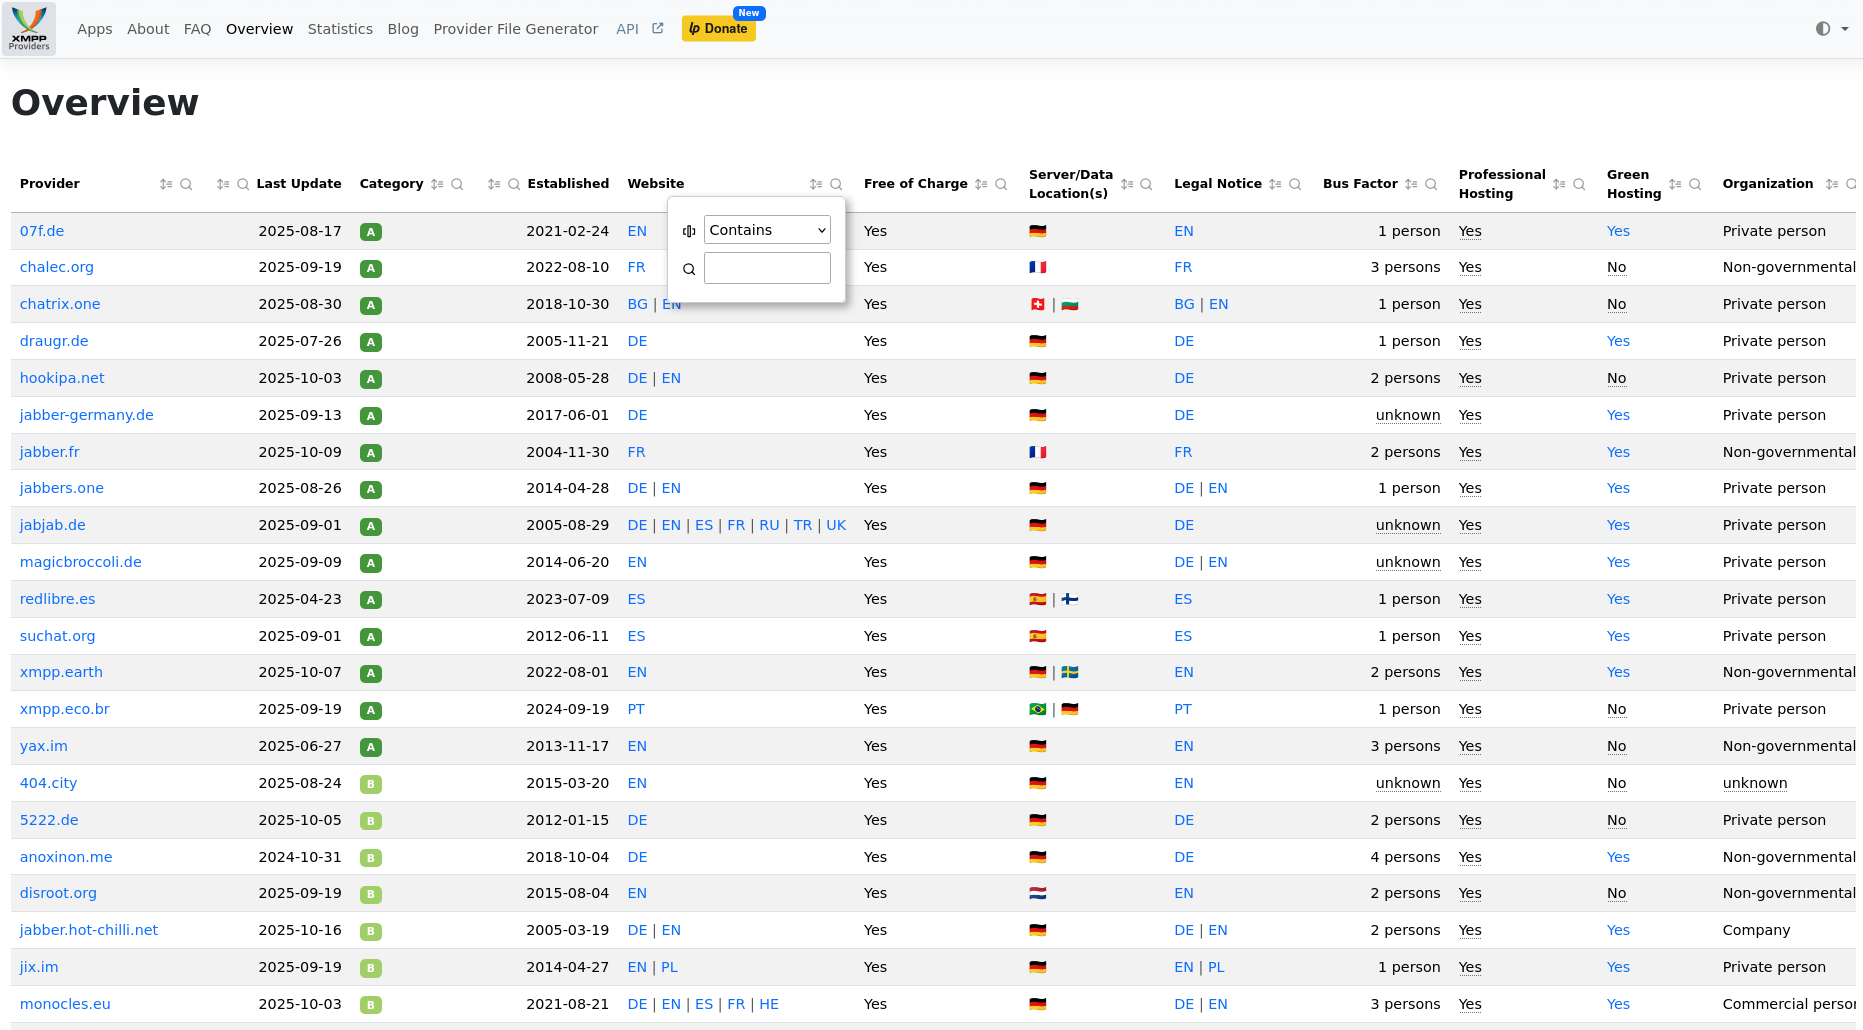Sort the Website column
Screen dimensions: 1863x1030
(816, 184)
